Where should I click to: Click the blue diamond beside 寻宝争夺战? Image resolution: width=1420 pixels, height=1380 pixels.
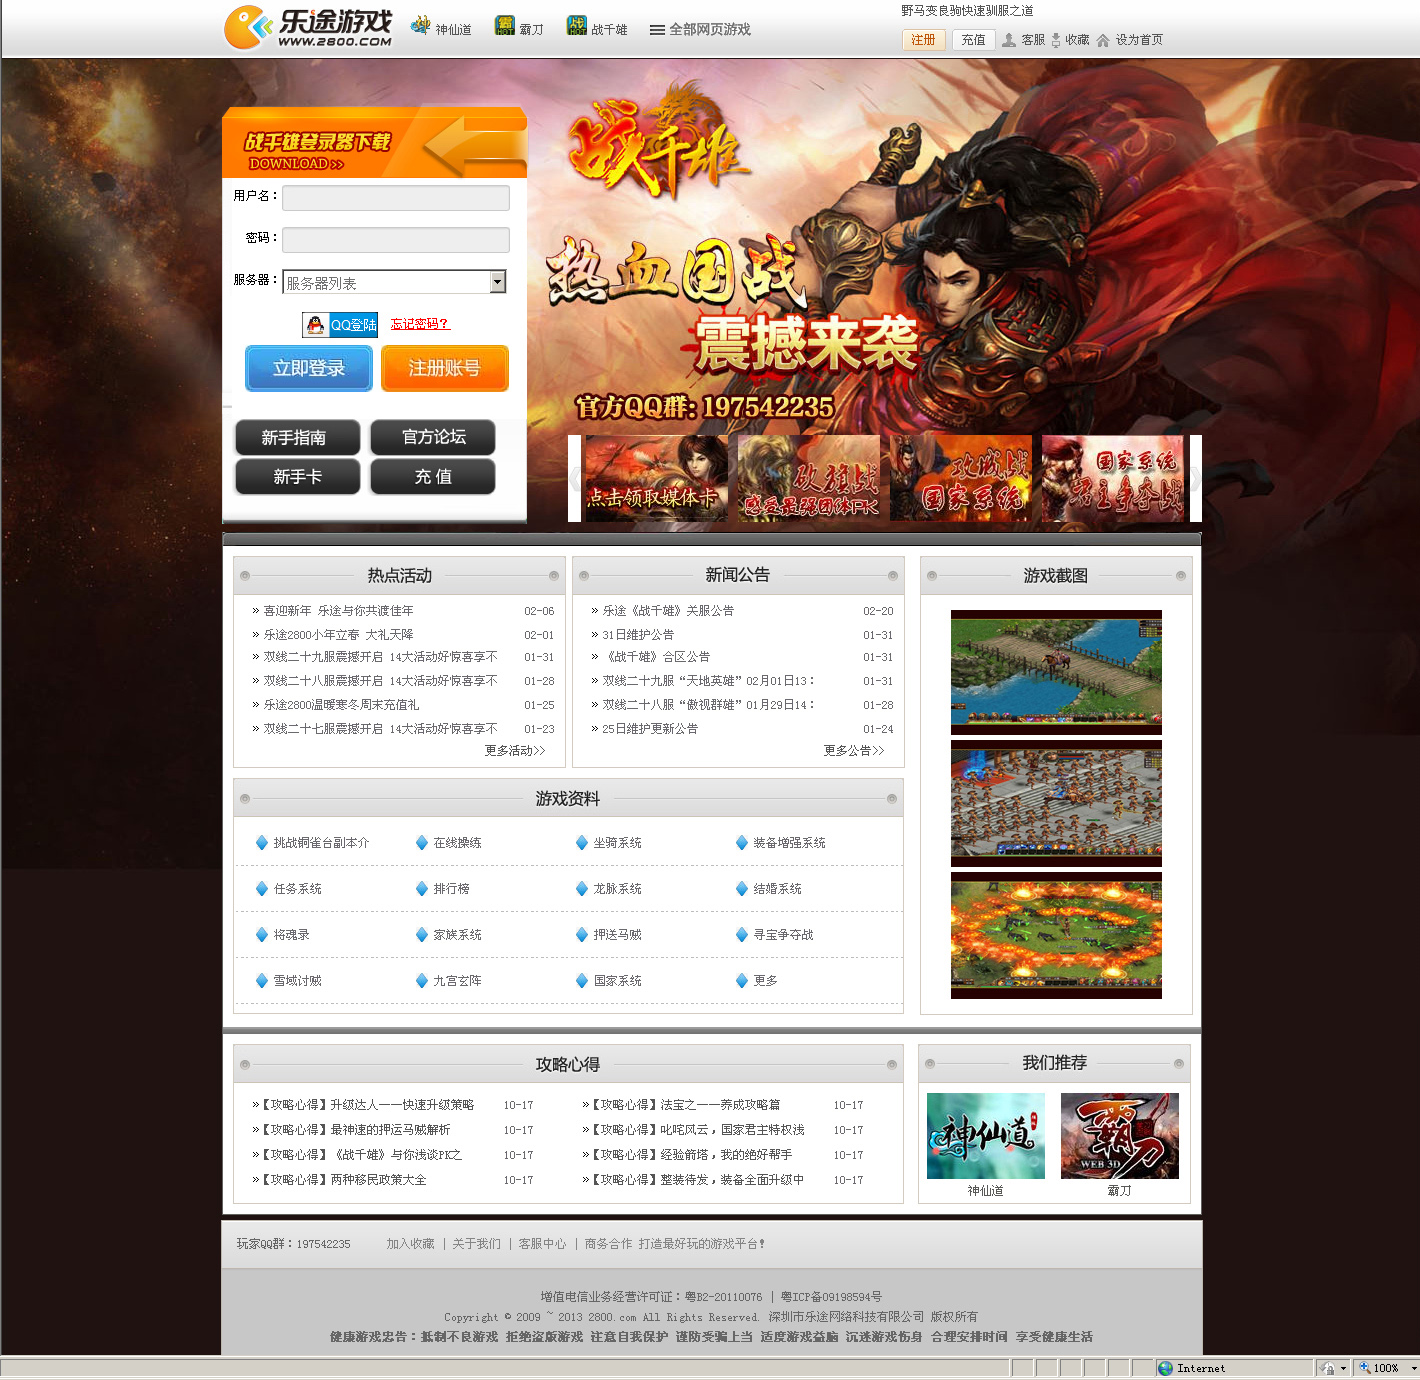click(x=742, y=935)
